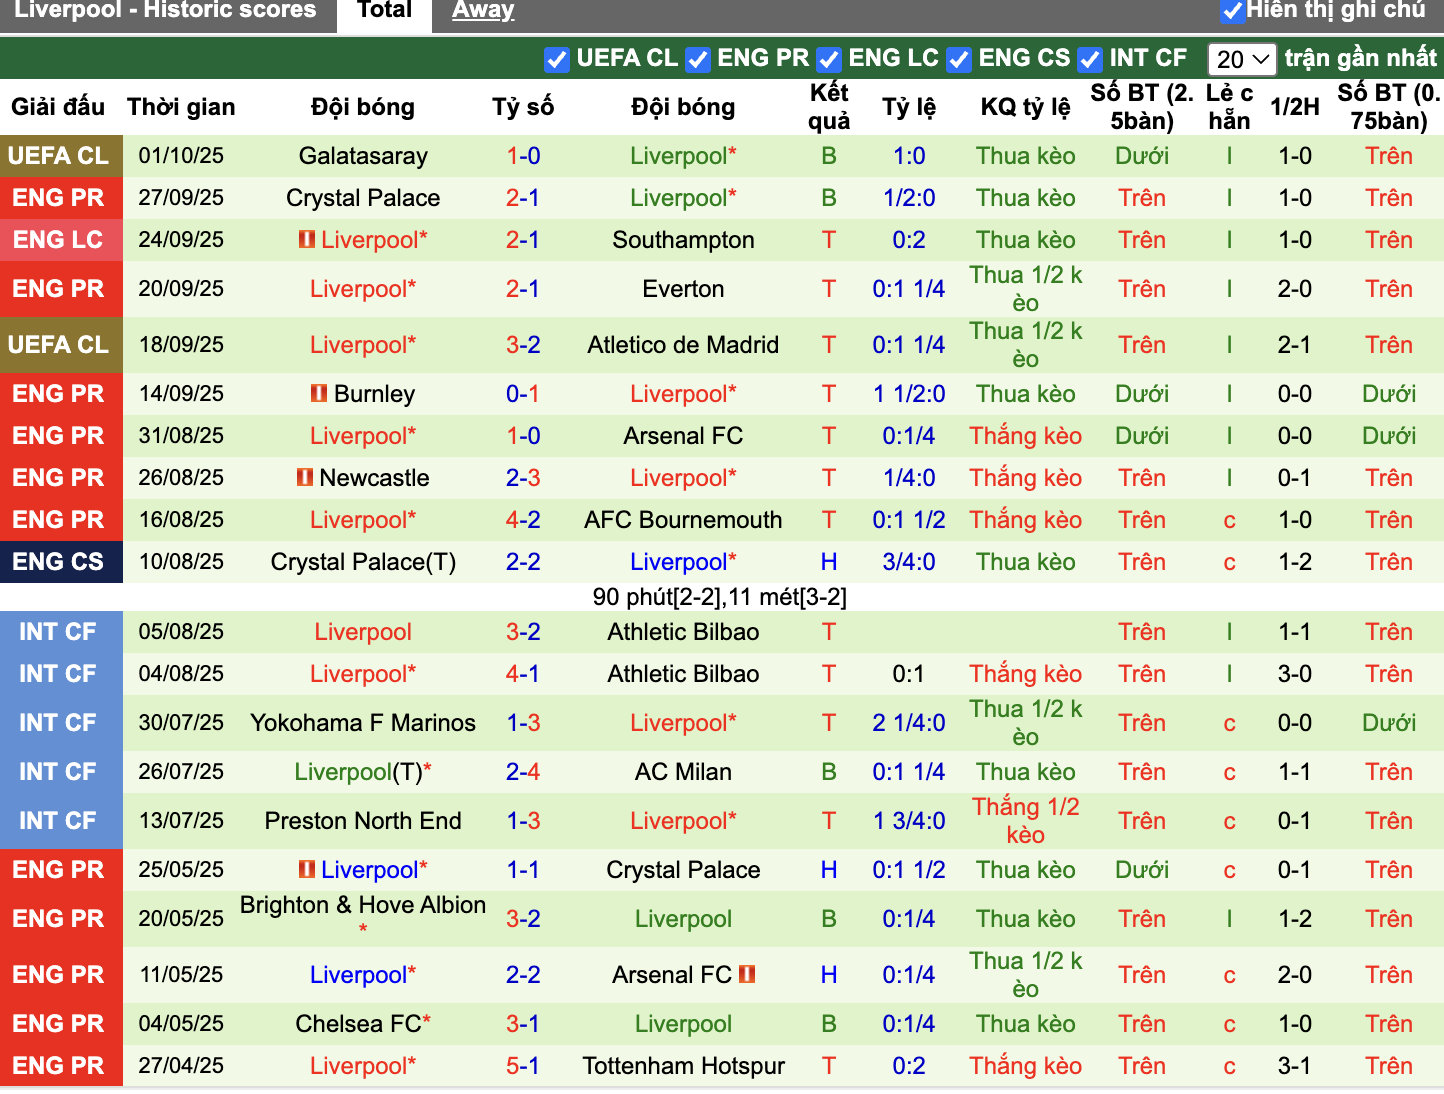Toggle the ENG CS competition checkbox

pyautogui.click(x=959, y=60)
